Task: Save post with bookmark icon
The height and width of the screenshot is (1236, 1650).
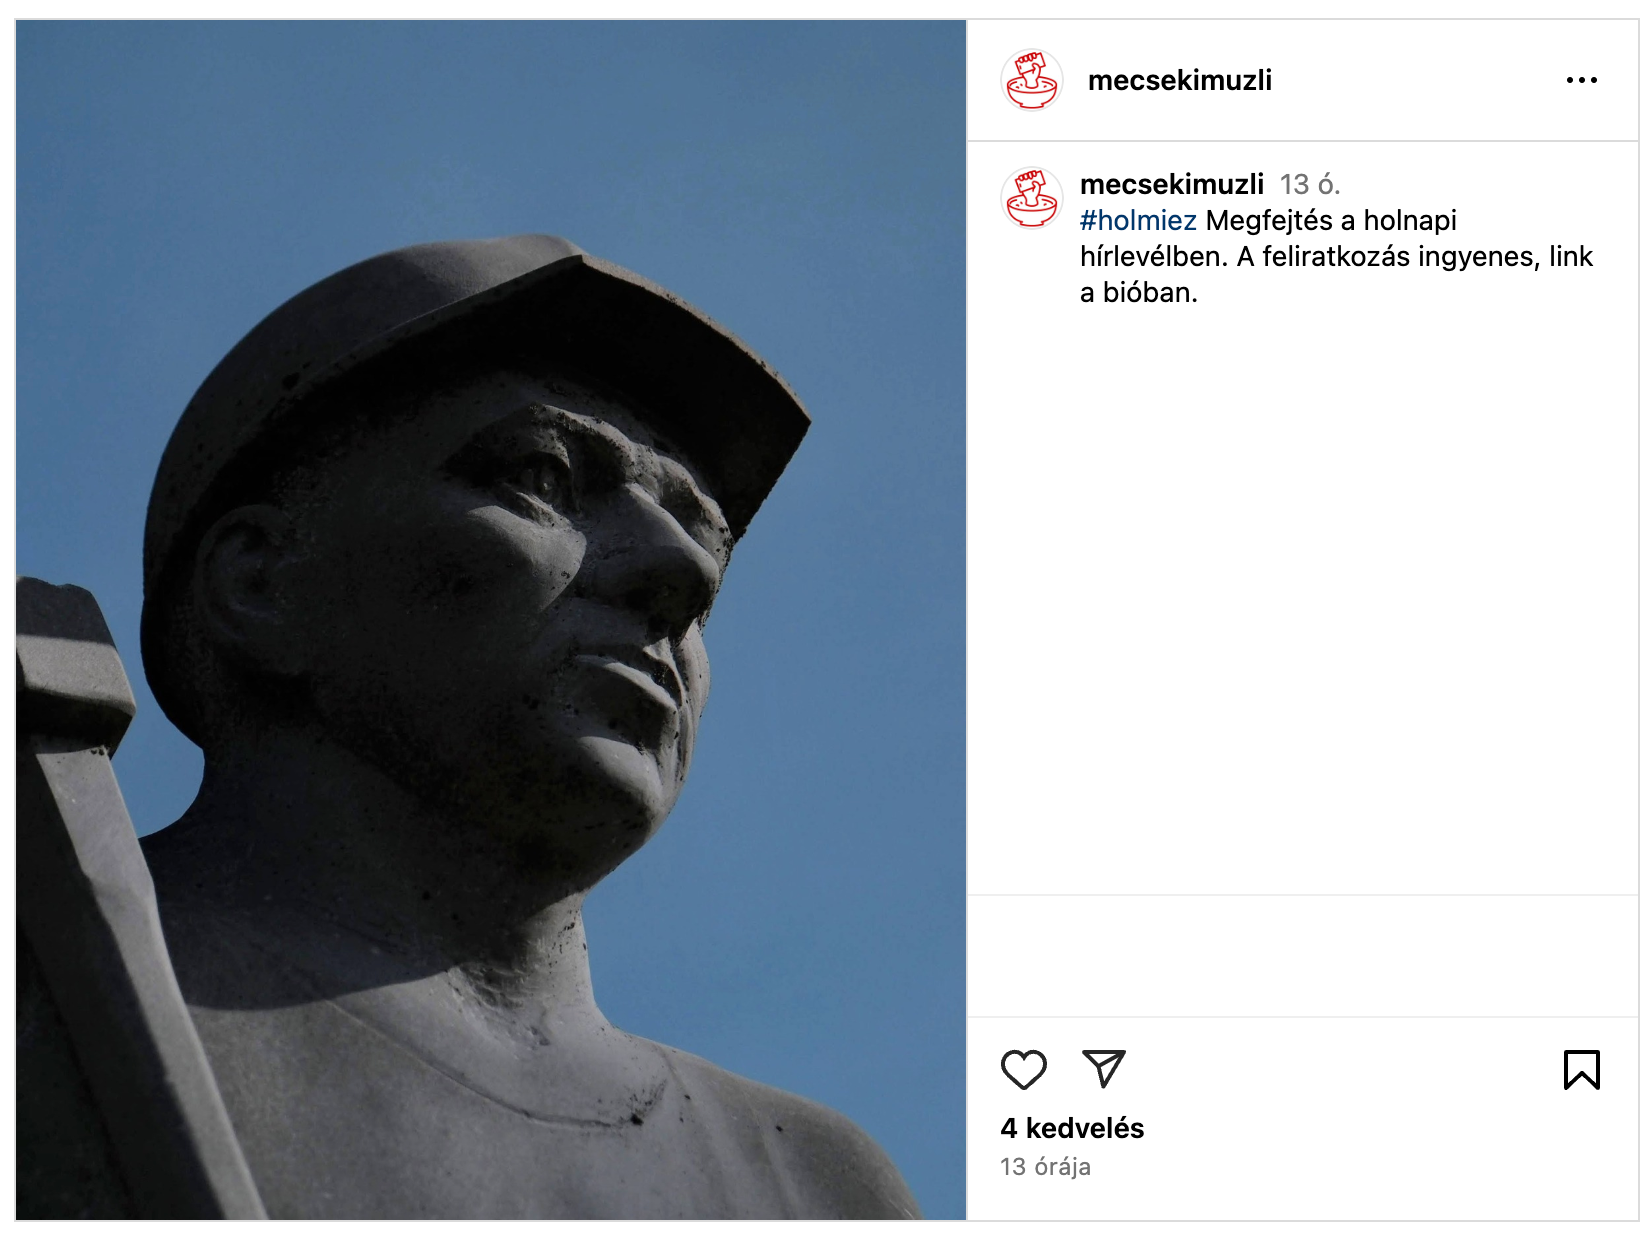Action: pyautogui.click(x=1582, y=1069)
